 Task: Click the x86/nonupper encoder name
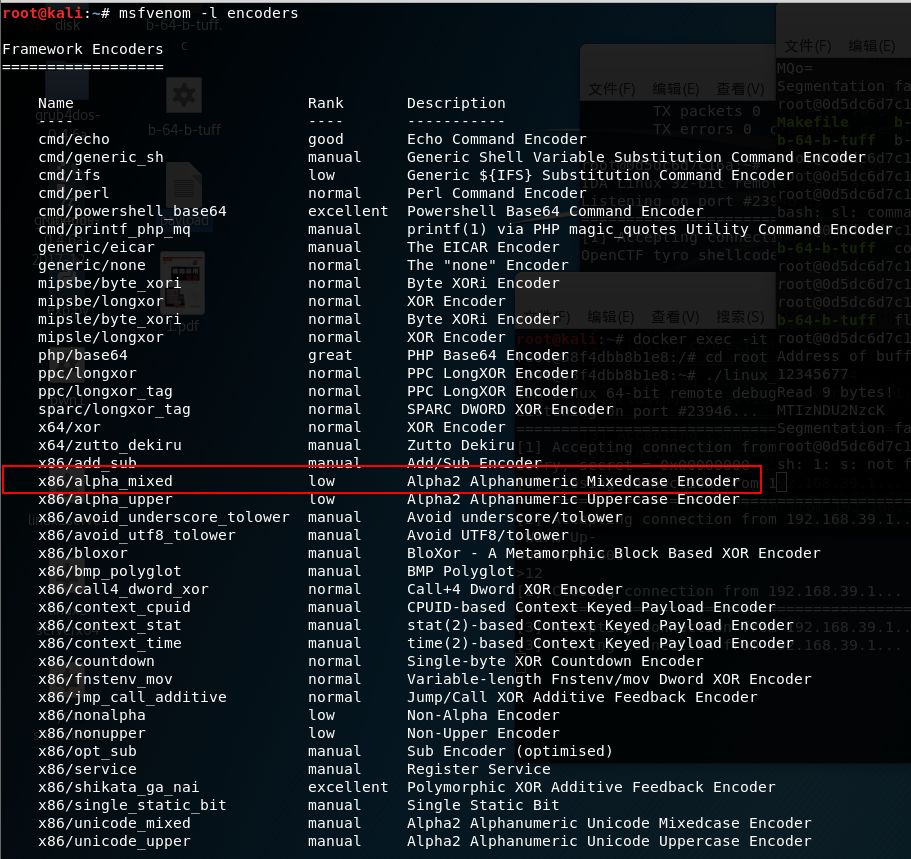(92, 733)
